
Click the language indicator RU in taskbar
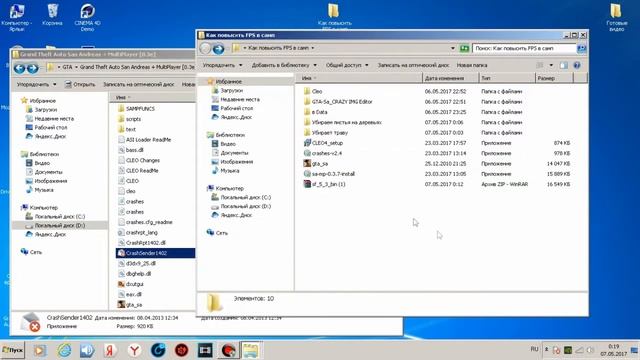[x=534, y=349]
